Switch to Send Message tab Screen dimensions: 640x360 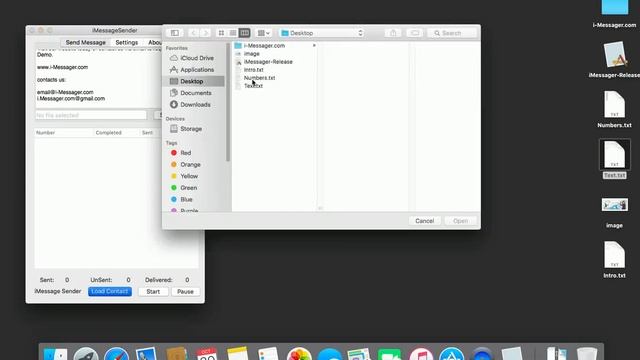click(85, 42)
